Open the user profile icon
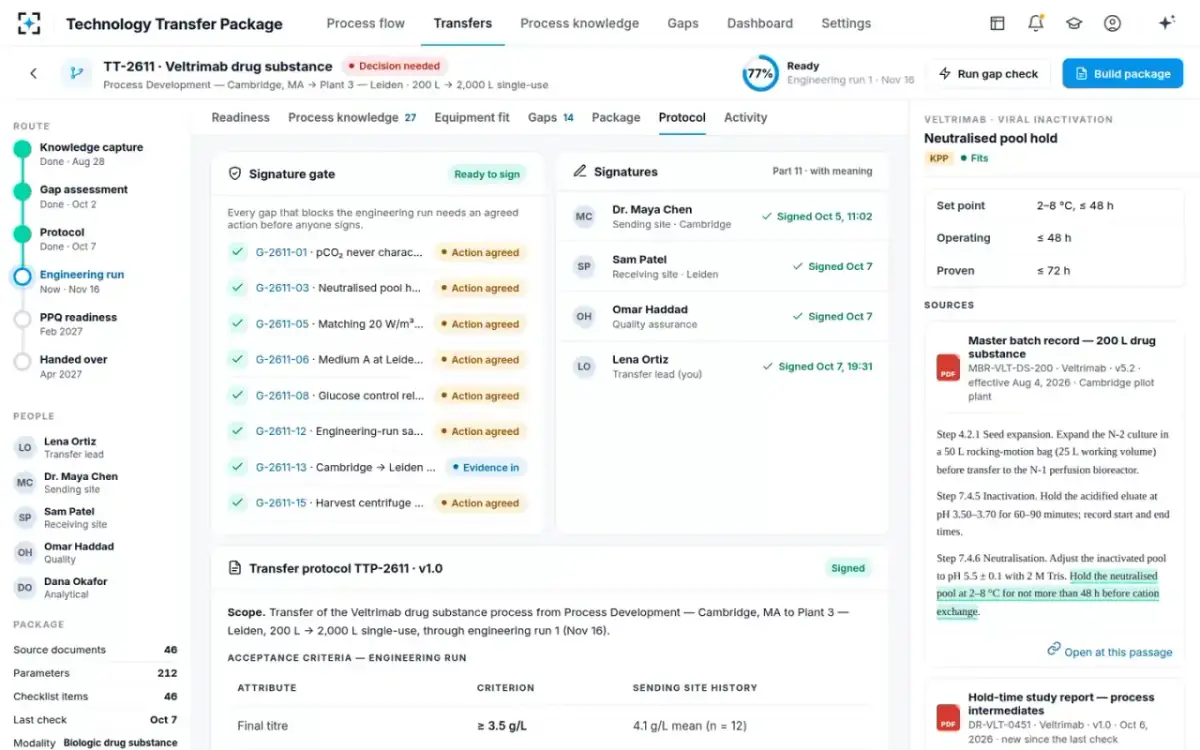 click(x=1112, y=23)
